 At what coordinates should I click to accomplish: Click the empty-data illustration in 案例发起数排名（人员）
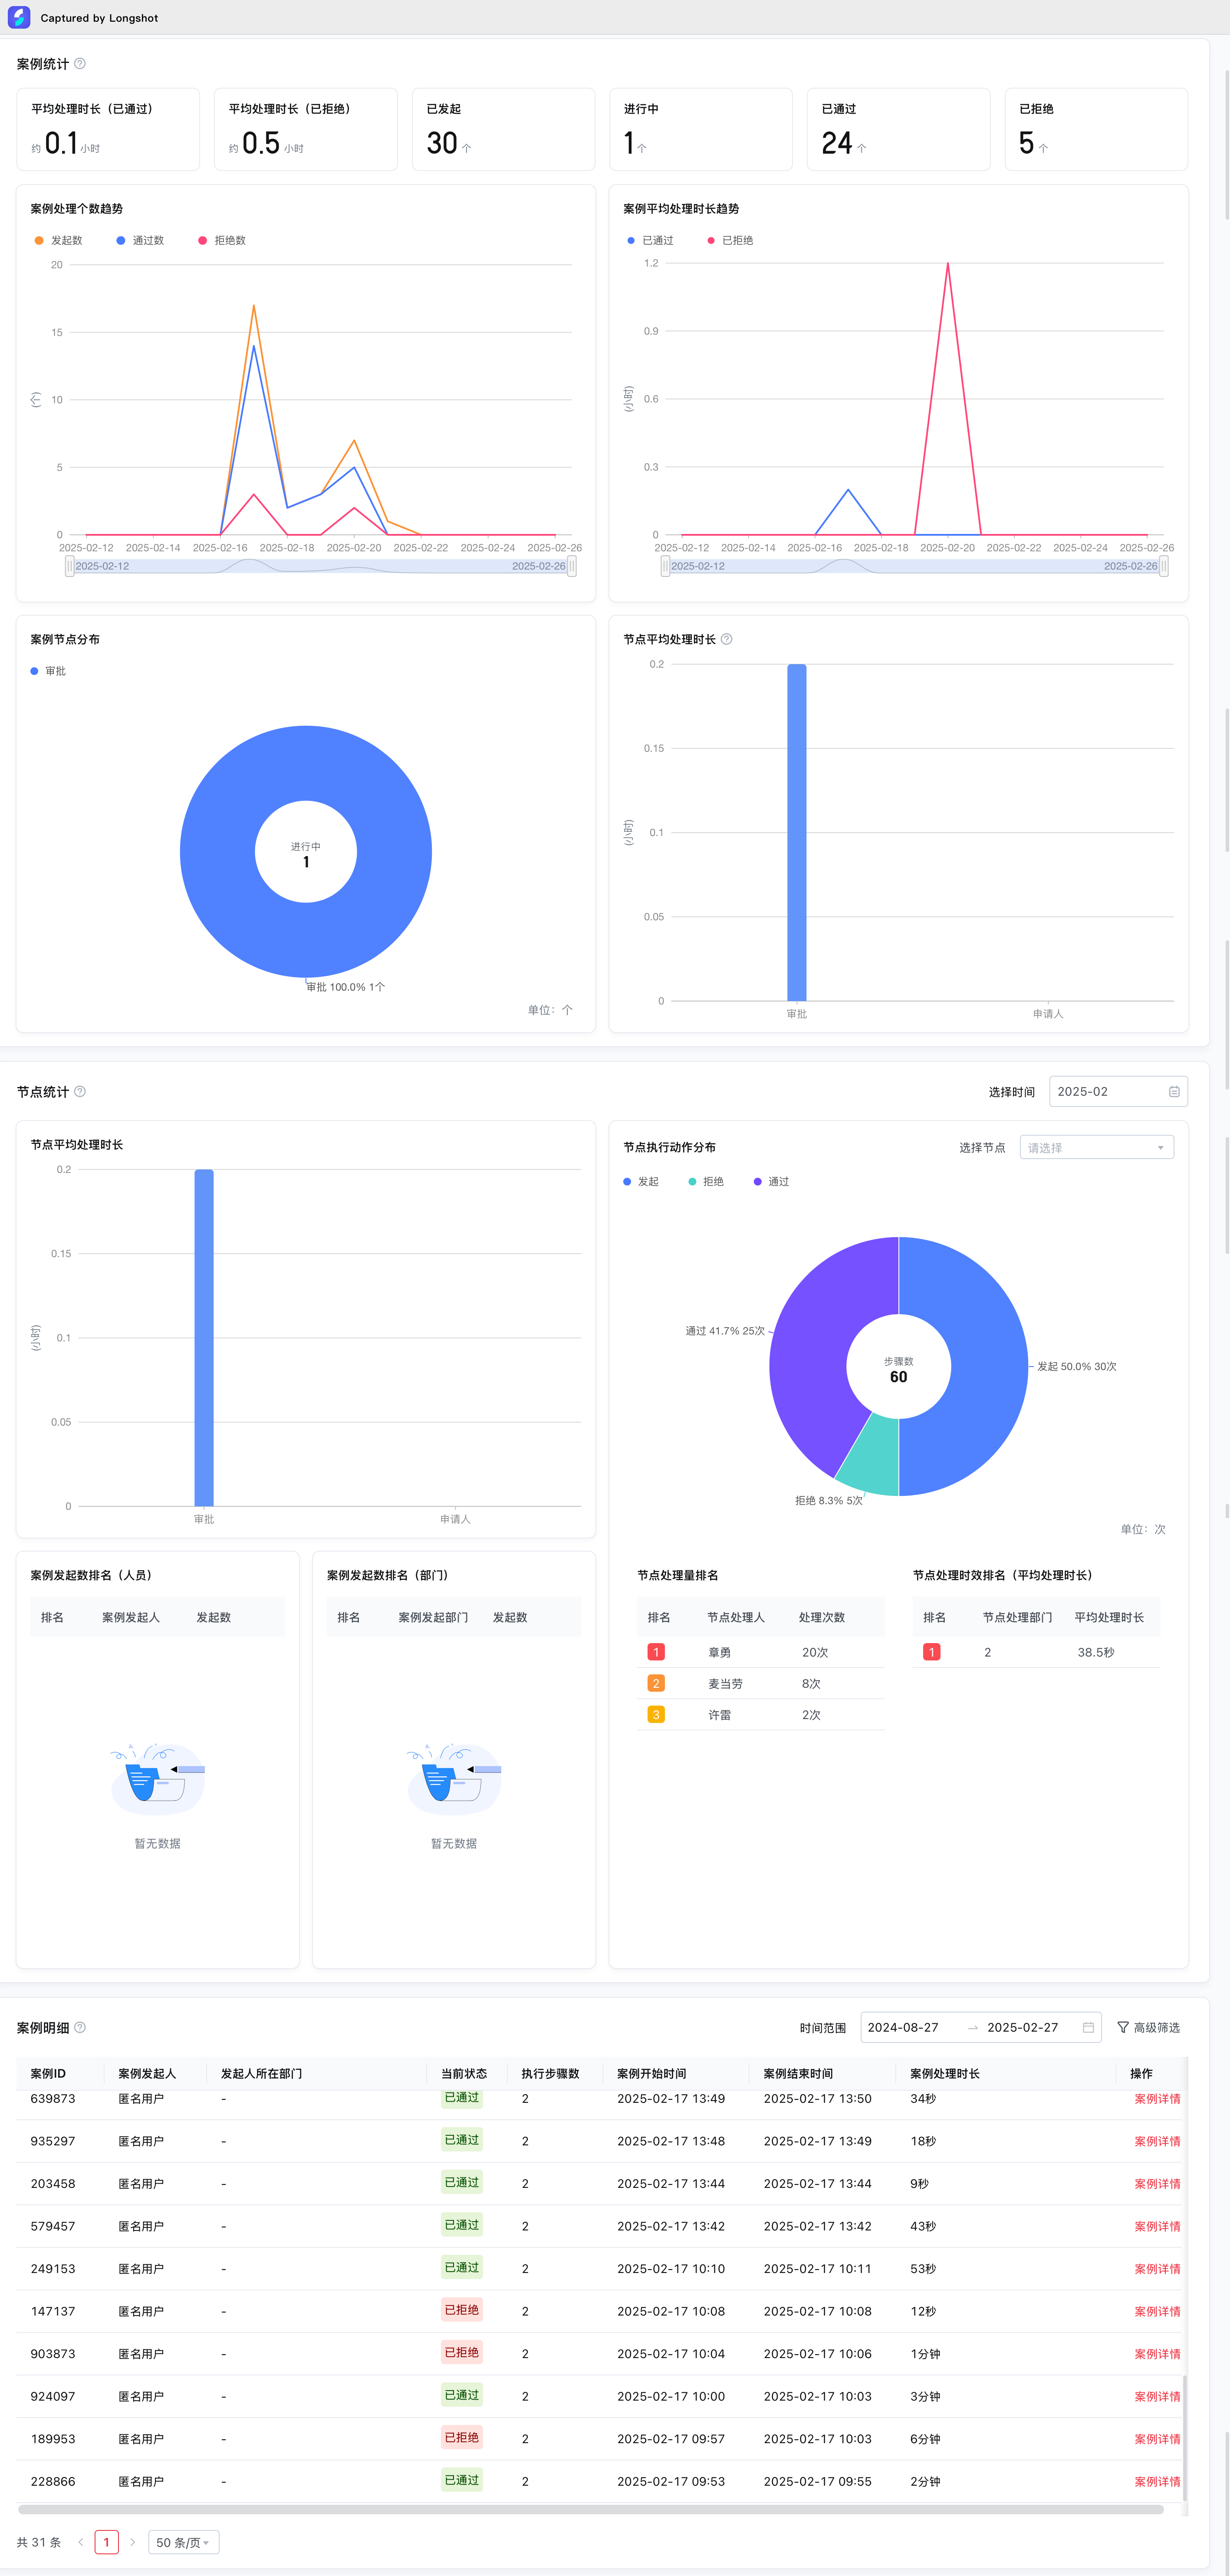(x=158, y=1778)
